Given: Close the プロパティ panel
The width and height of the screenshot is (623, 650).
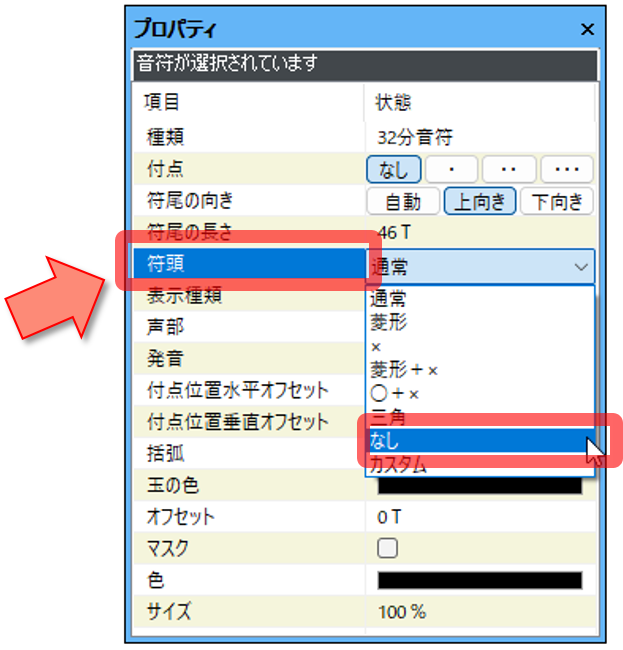Looking at the screenshot, I should (x=587, y=29).
